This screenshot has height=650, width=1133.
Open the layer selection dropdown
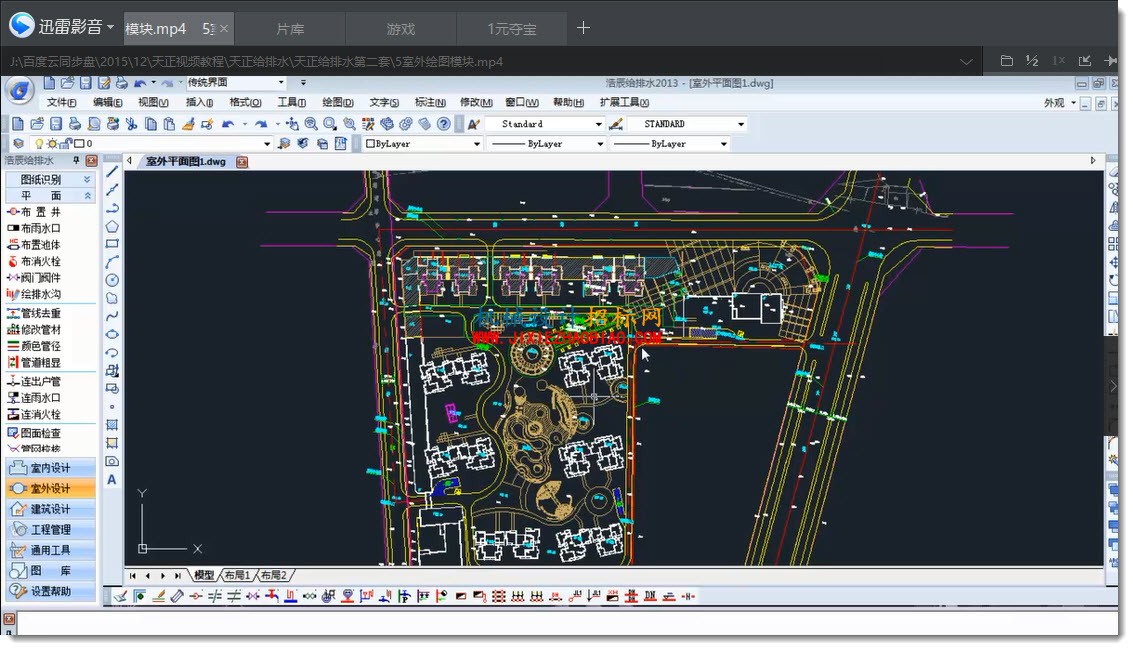pyautogui.click(x=267, y=144)
